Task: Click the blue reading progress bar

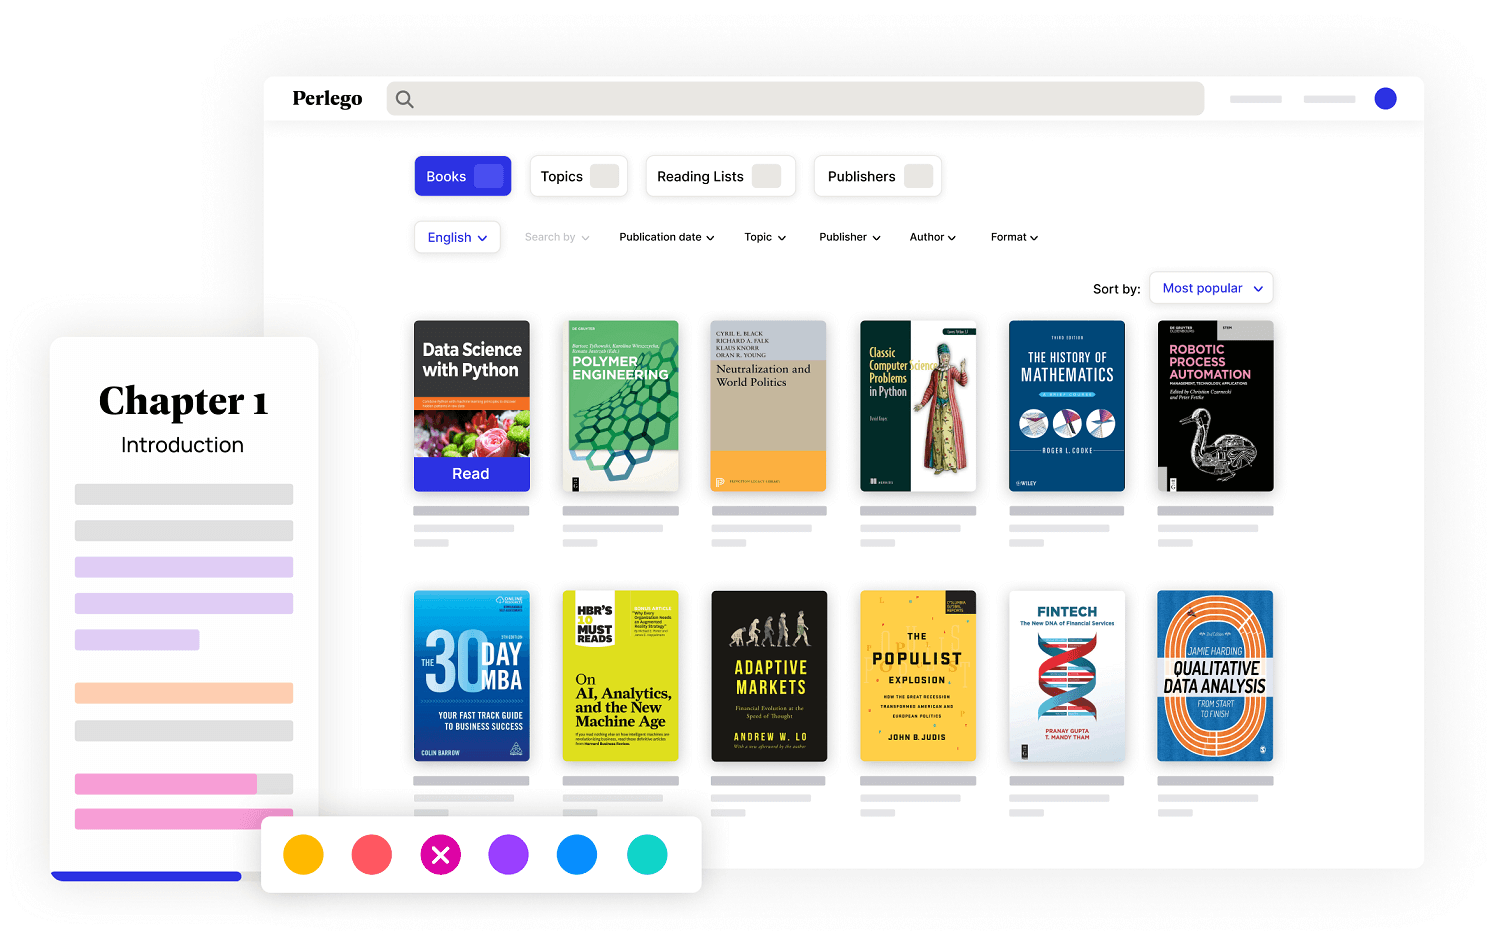Action: pos(146,876)
